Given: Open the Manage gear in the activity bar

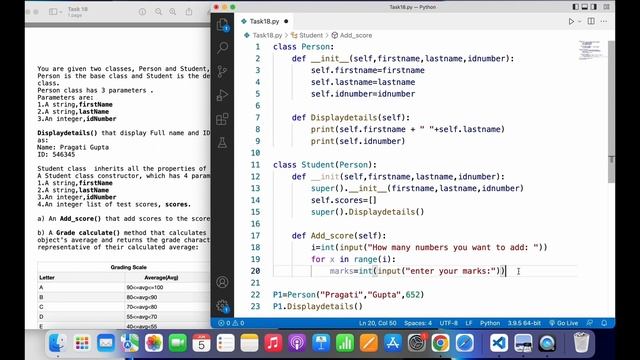Looking at the screenshot, I should pyautogui.click(x=222, y=306).
